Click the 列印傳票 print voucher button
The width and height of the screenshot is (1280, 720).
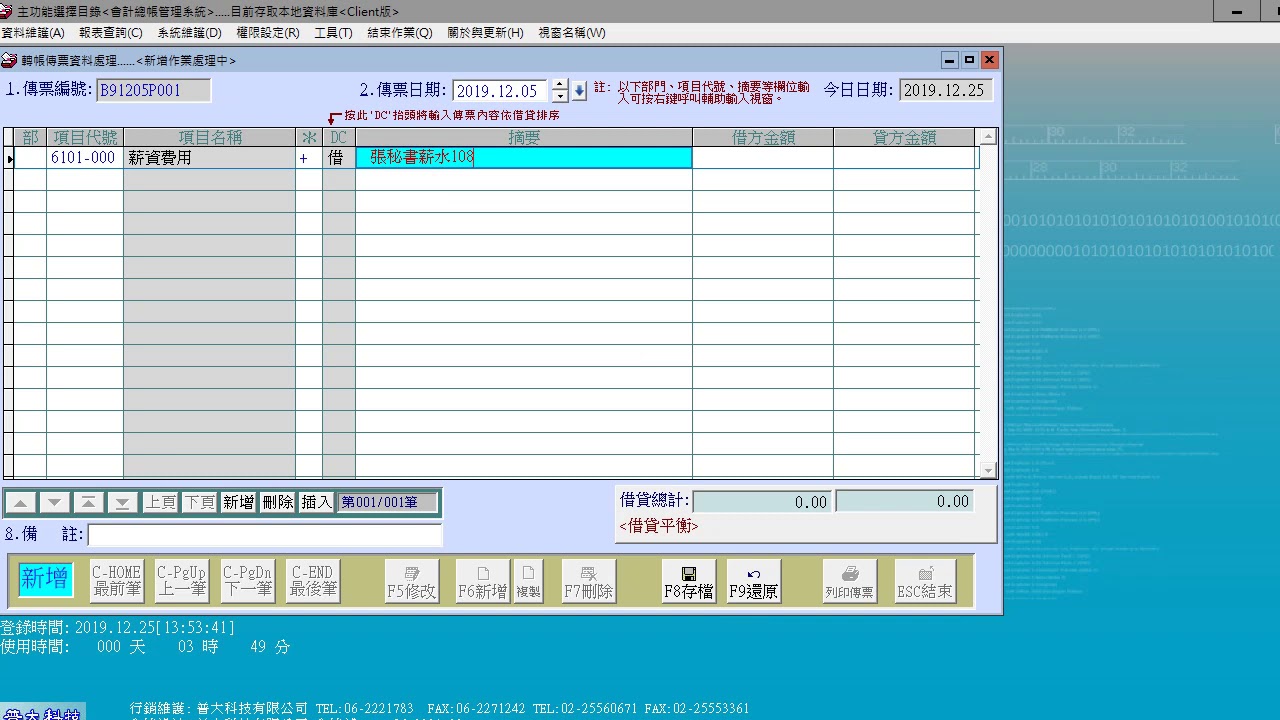(850, 581)
